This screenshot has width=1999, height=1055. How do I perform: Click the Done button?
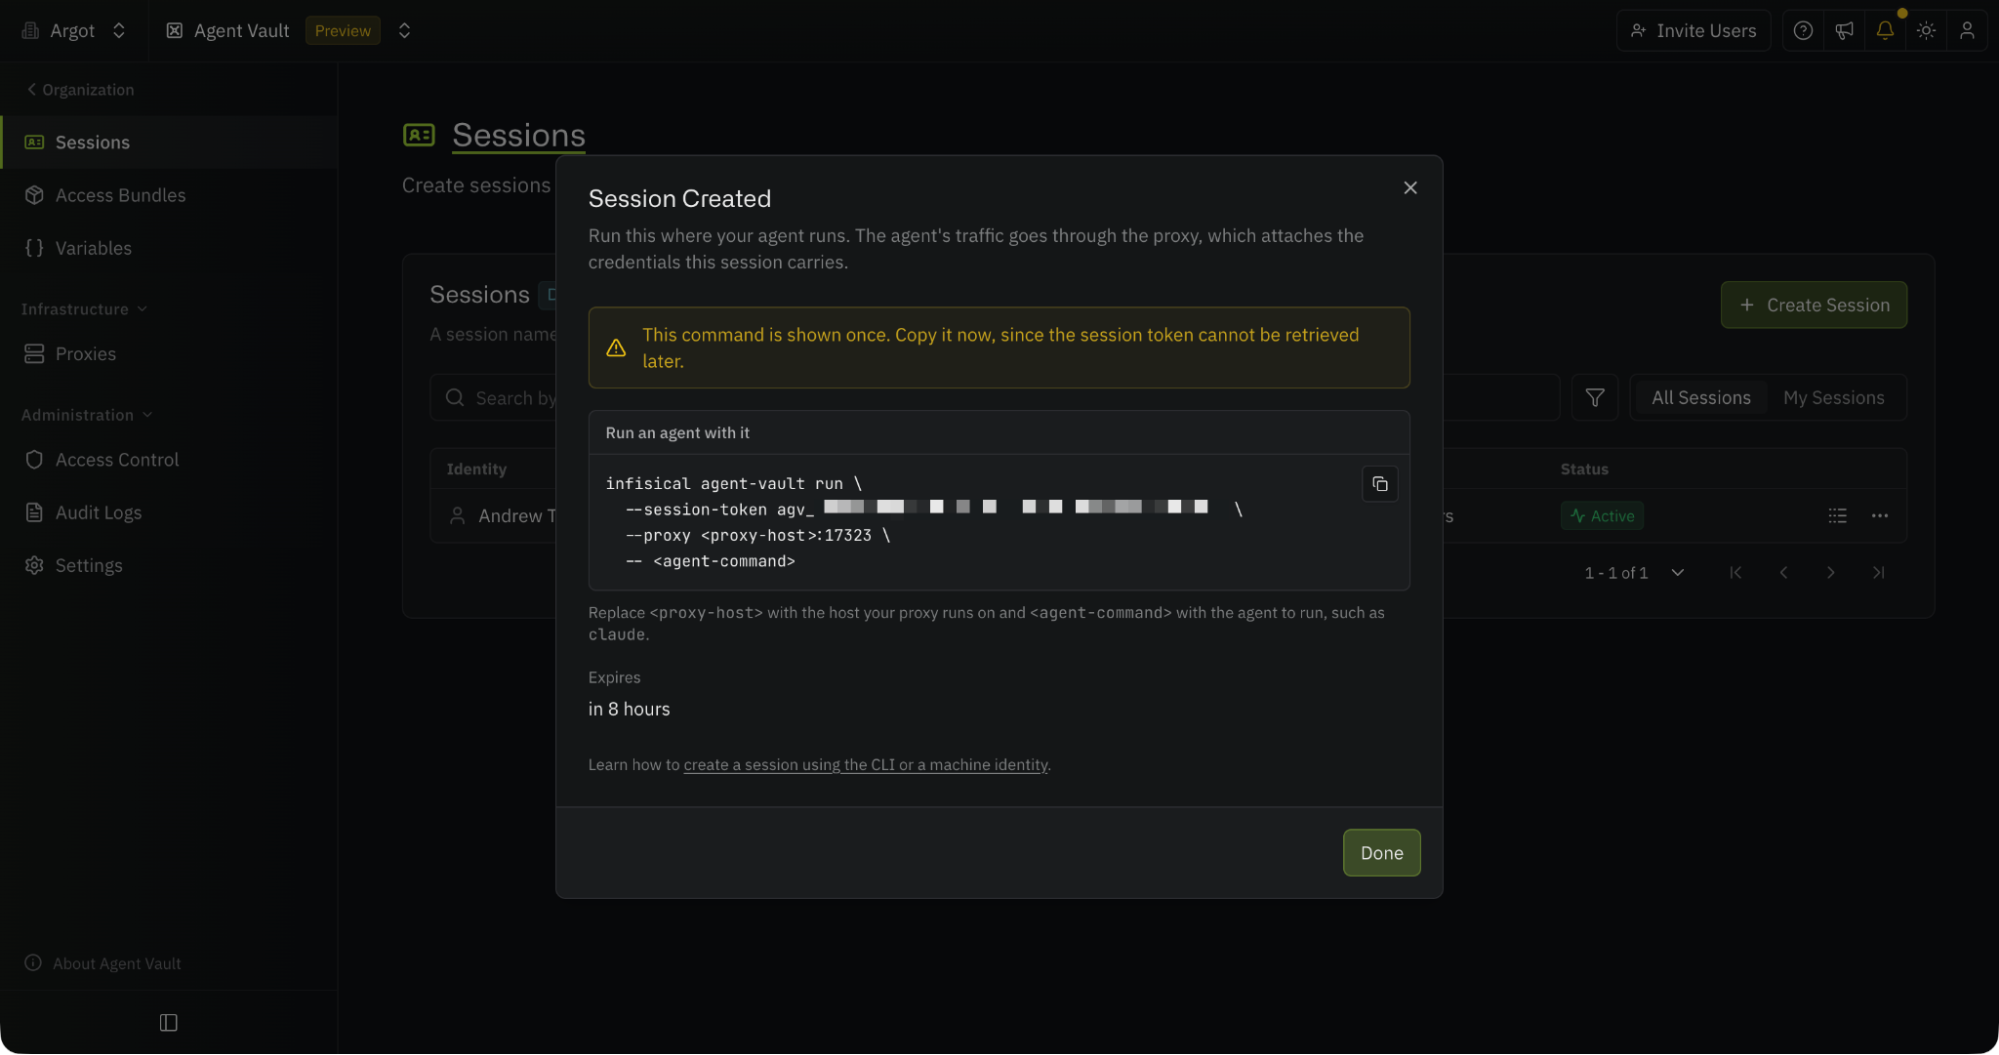(x=1381, y=853)
